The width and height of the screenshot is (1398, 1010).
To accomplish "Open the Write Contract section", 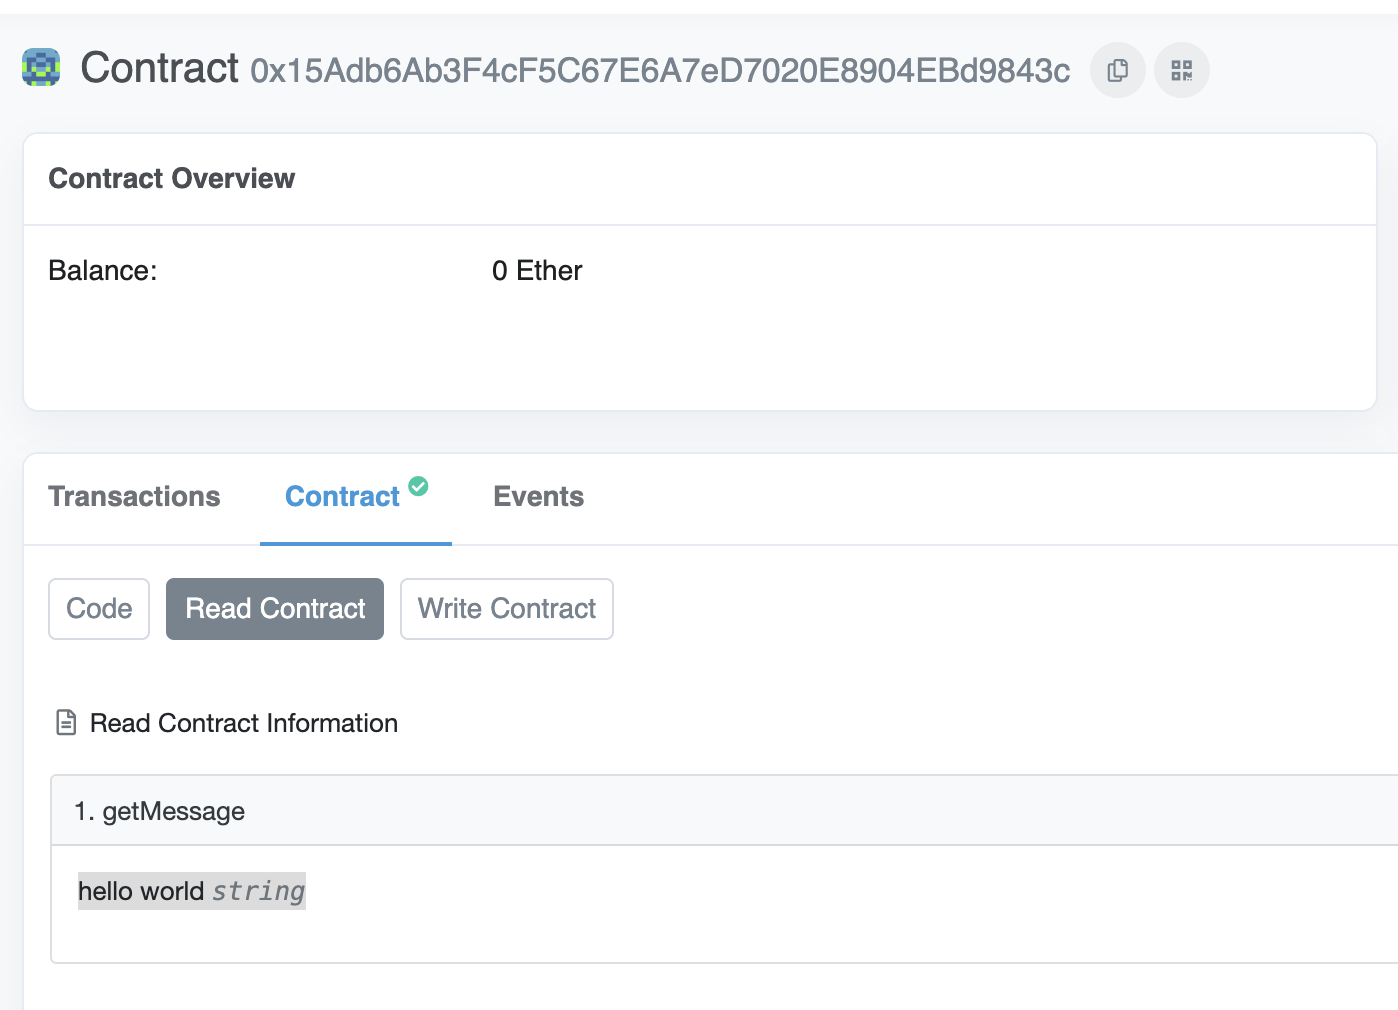I will [507, 609].
